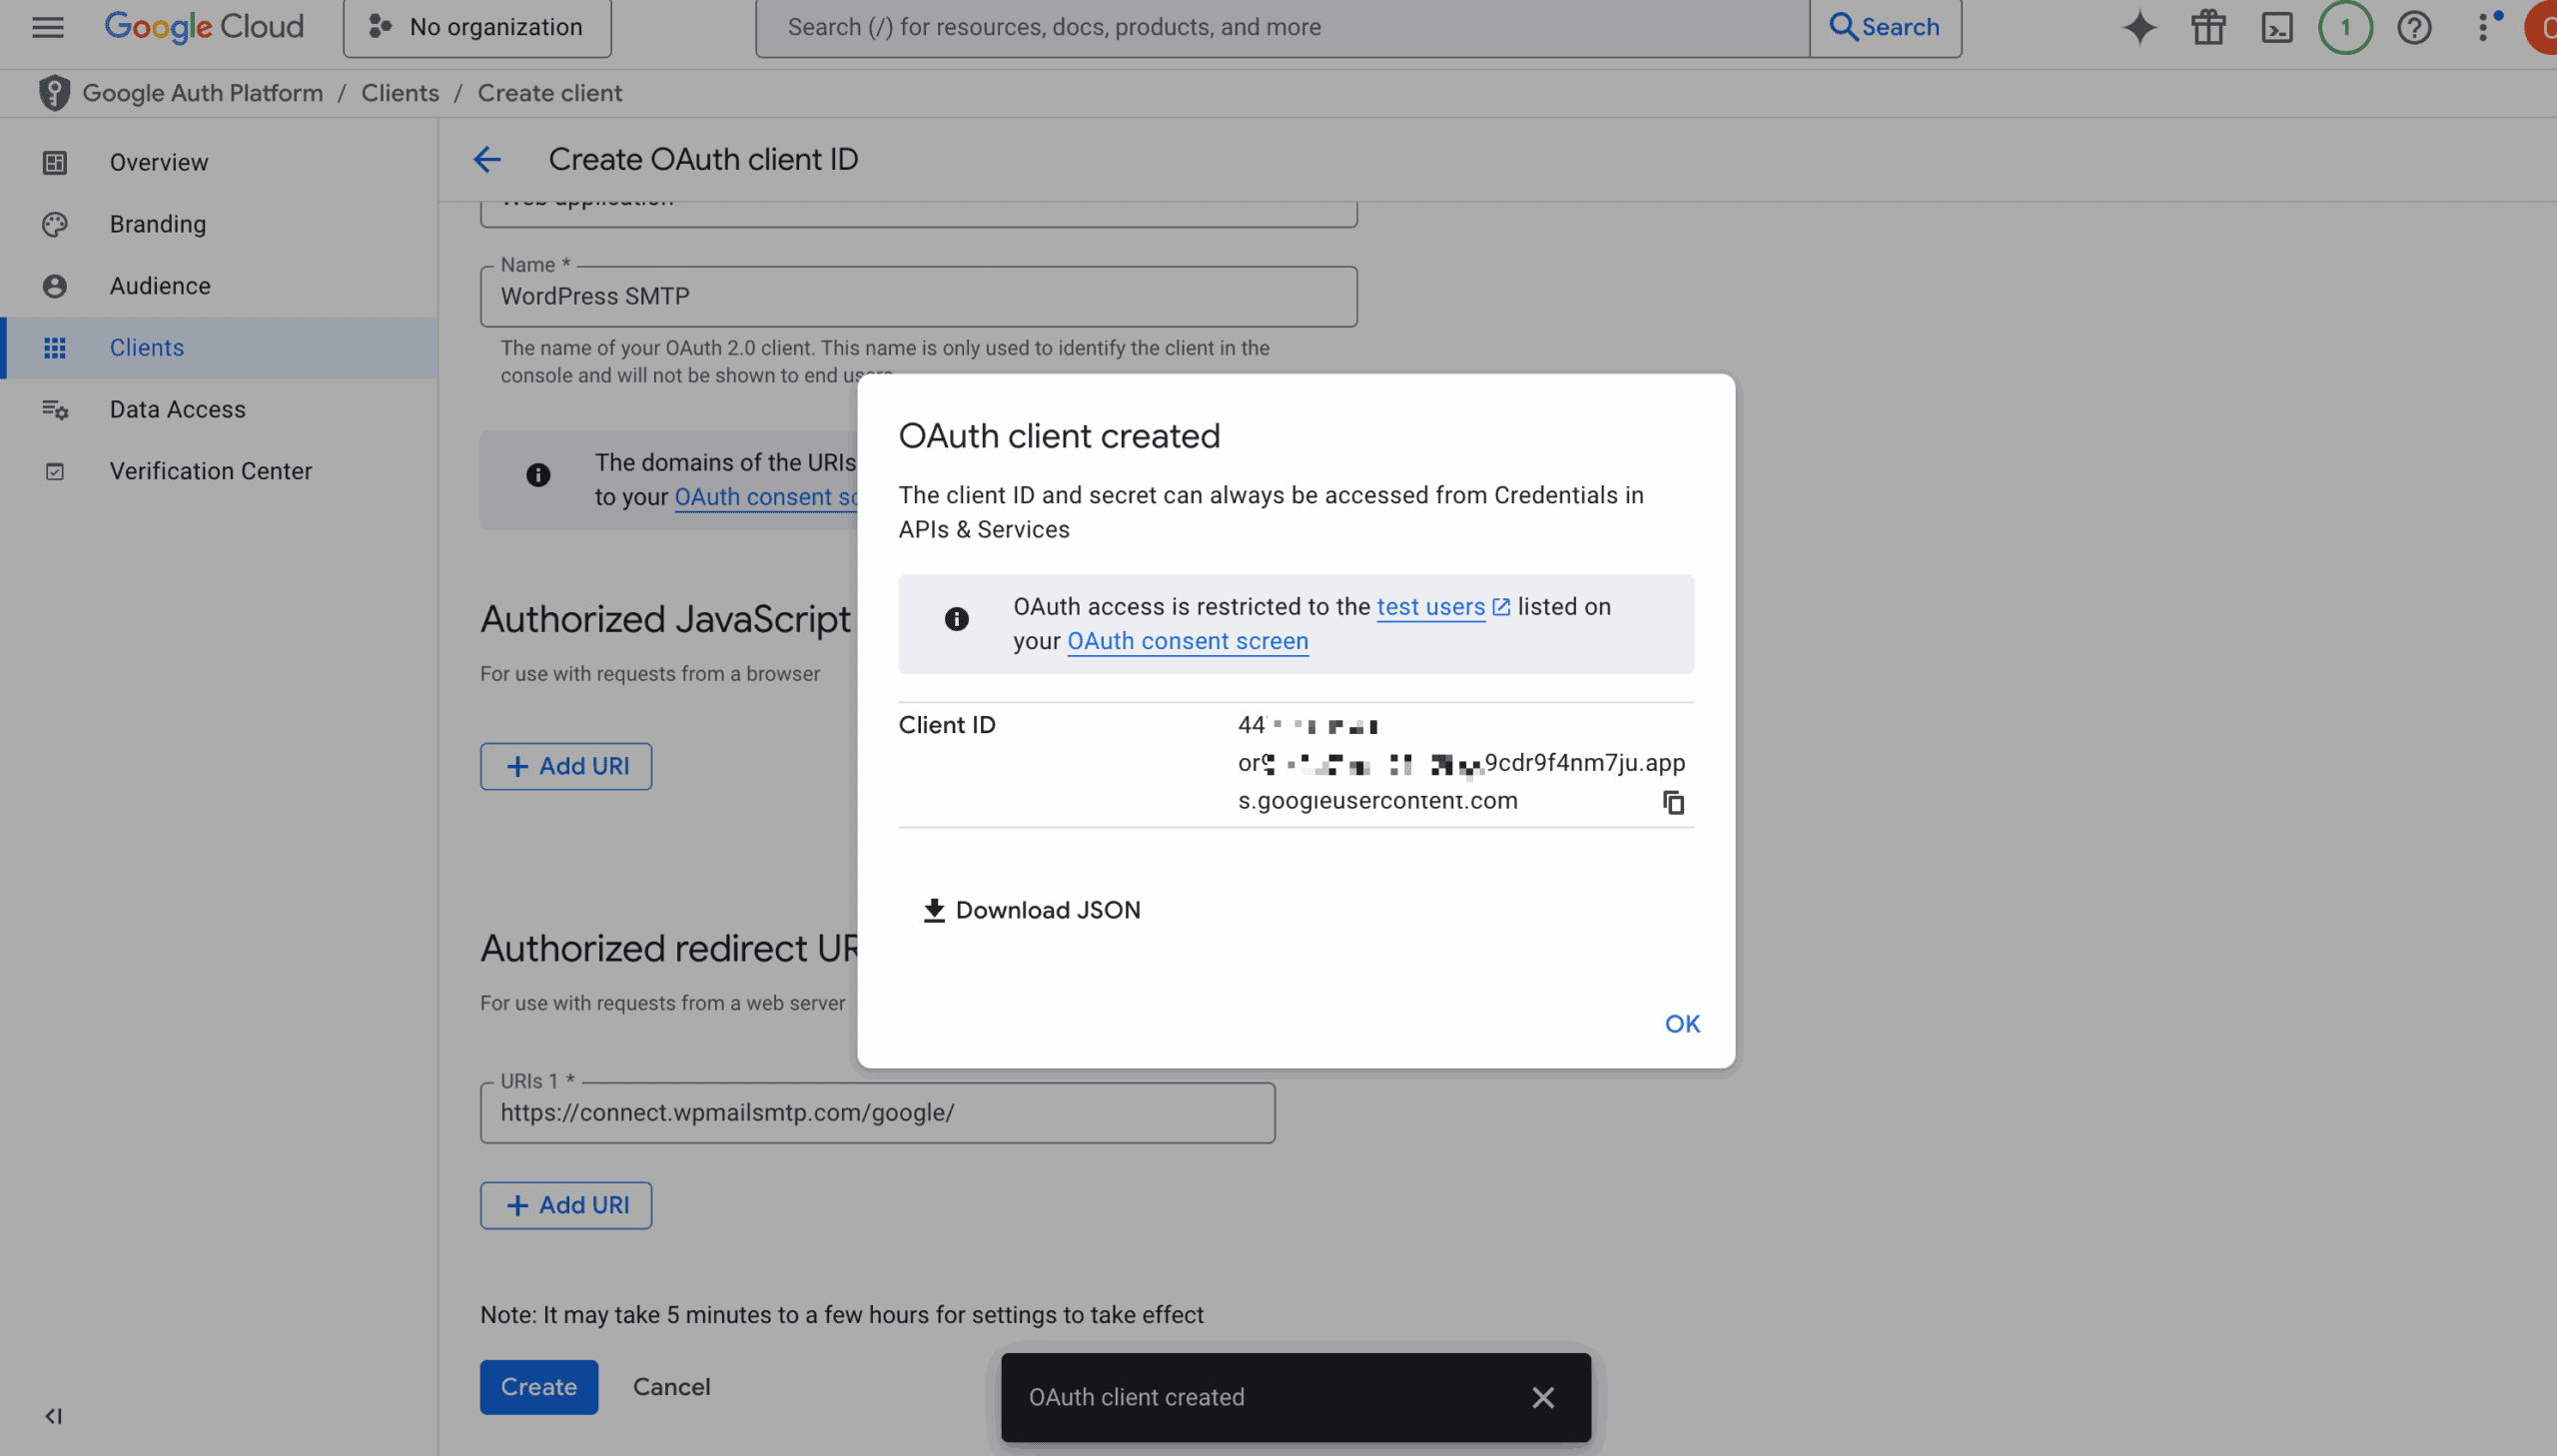This screenshot has width=2557, height=1456.
Task: Open the more options vertical dots
Action: point(2484,27)
